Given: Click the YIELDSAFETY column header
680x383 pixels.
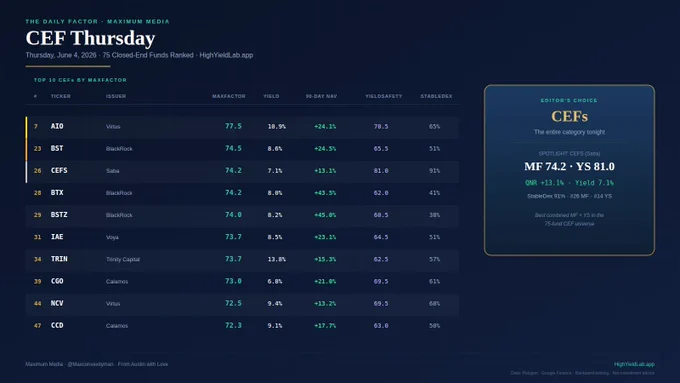Looking at the screenshot, I should coord(383,96).
